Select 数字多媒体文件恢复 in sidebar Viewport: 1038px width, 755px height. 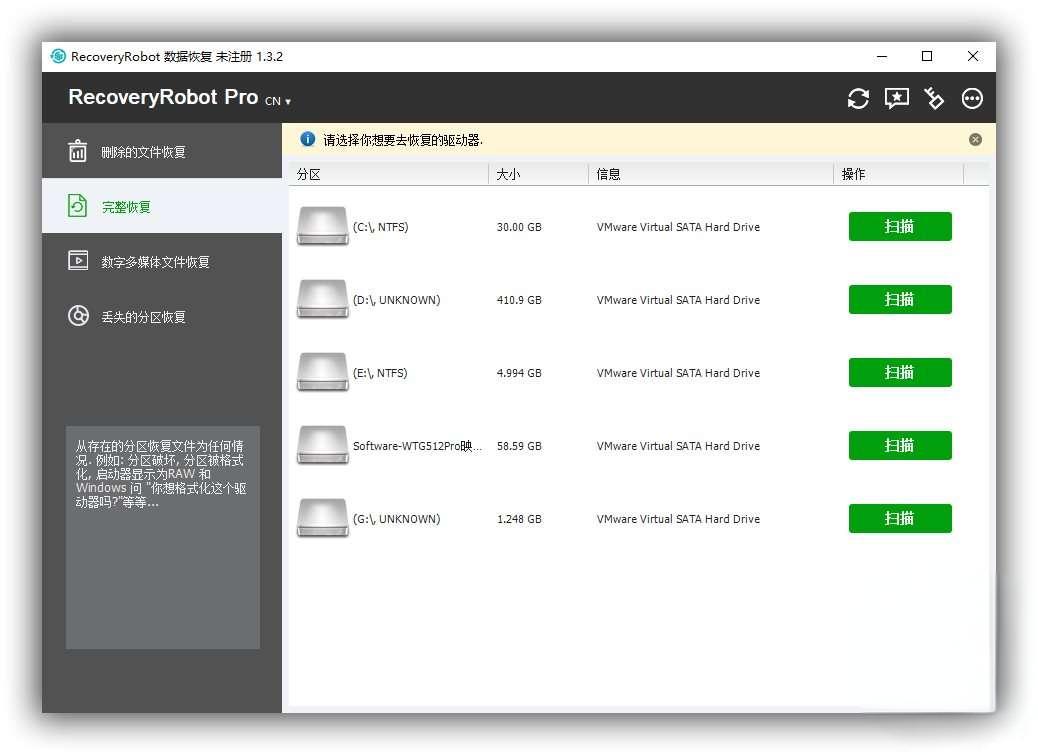click(x=162, y=261)
